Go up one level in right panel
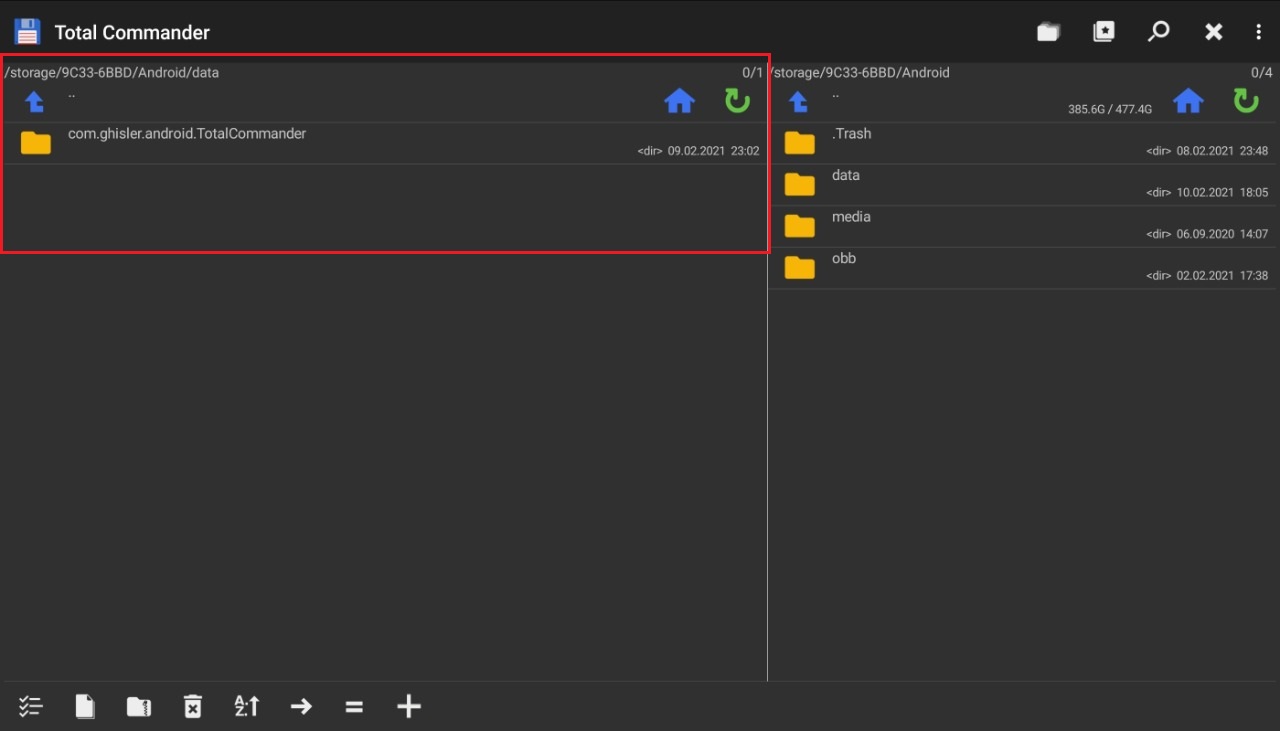This screenshot has width=1280, height=731. (x=798, y=101)
